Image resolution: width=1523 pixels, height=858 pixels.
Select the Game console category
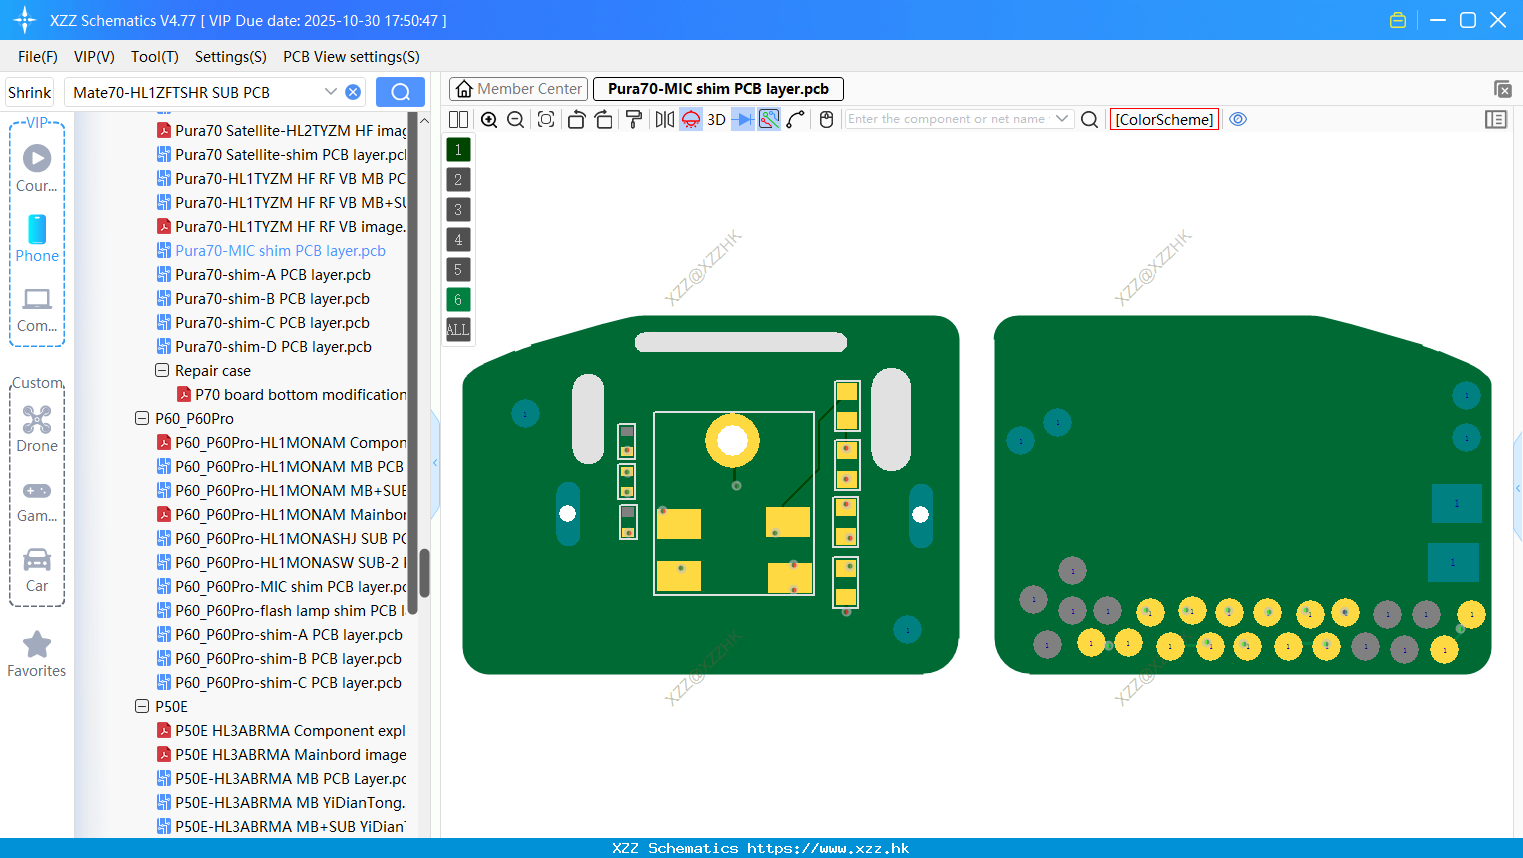click(x=37, y=500)
